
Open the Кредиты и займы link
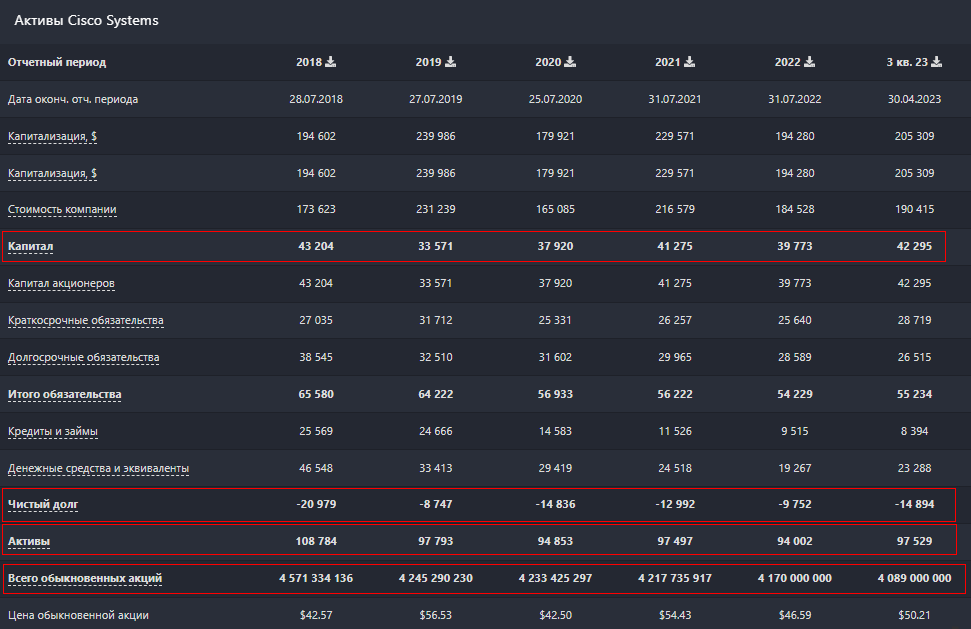pyautogui.click(x=53, y=432)
